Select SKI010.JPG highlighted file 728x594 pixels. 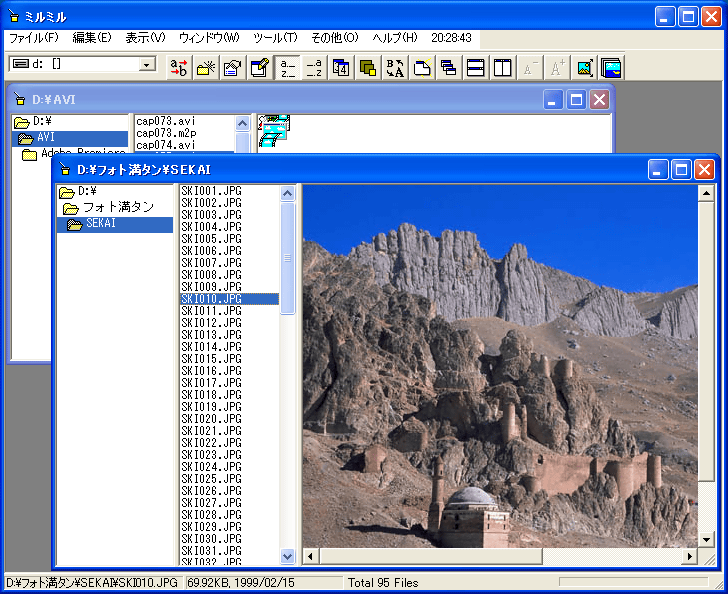(229, 299)
